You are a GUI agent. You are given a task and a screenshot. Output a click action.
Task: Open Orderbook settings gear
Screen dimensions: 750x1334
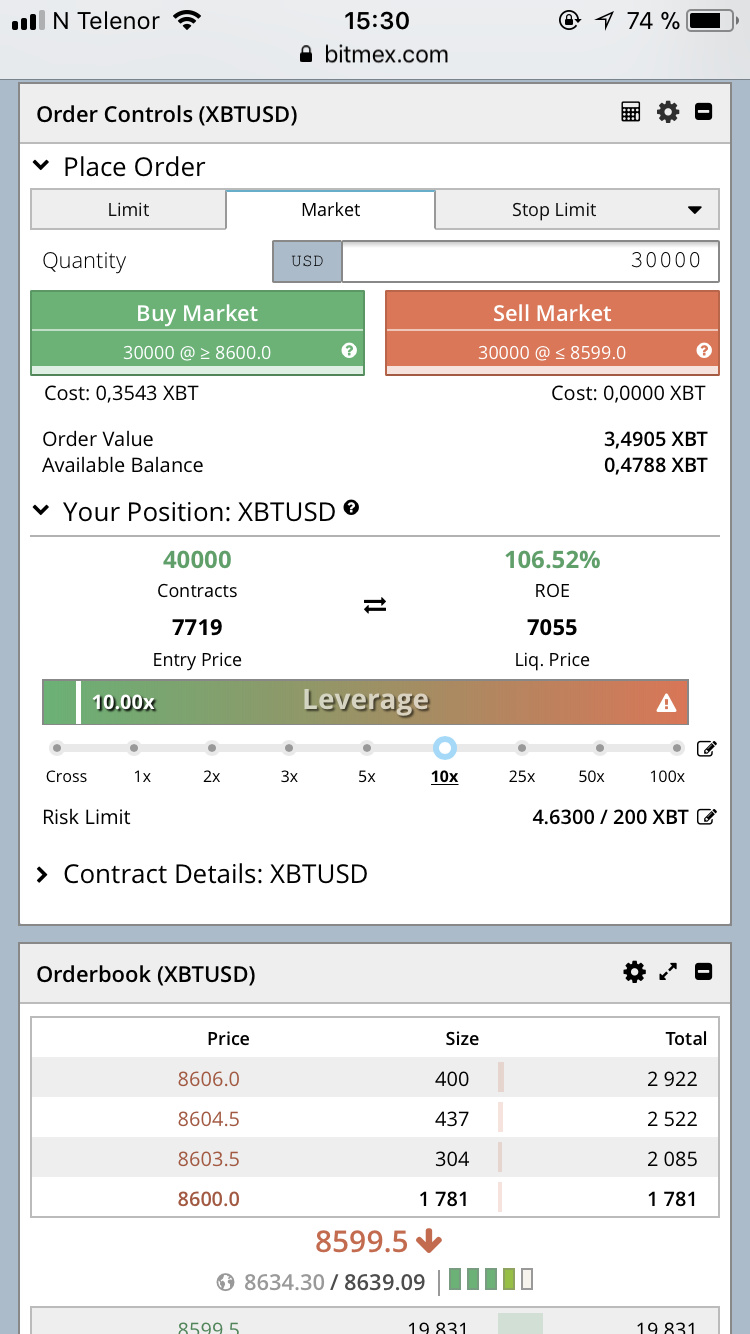pyautogui.click(x=634, y=972)
